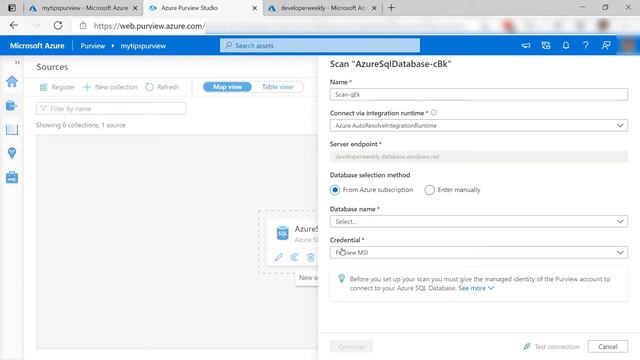Click the Continue button
The height and width of the screenshot is (360, 640).
pyautogui.click(x=351, y=347)
